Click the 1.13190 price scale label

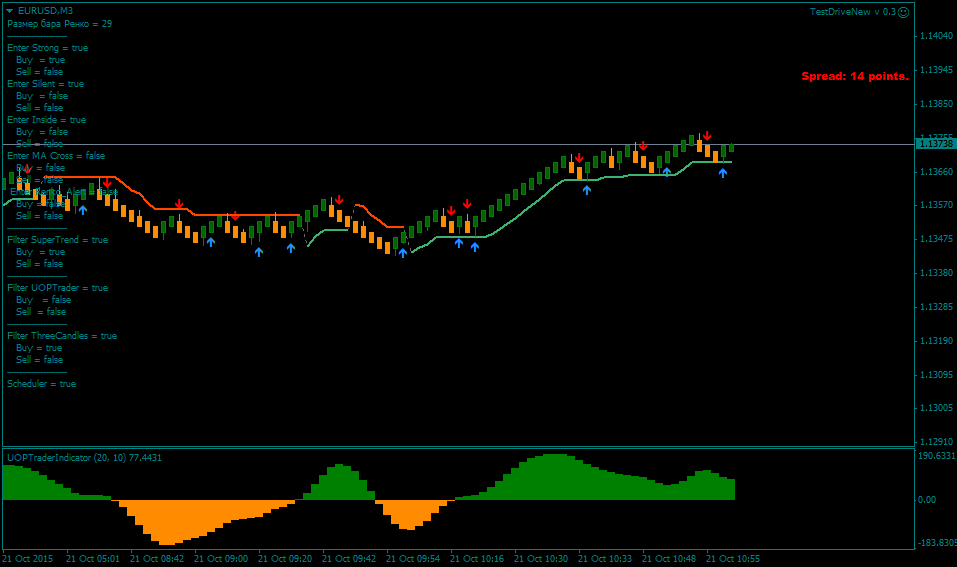click(x=936, y=341)
